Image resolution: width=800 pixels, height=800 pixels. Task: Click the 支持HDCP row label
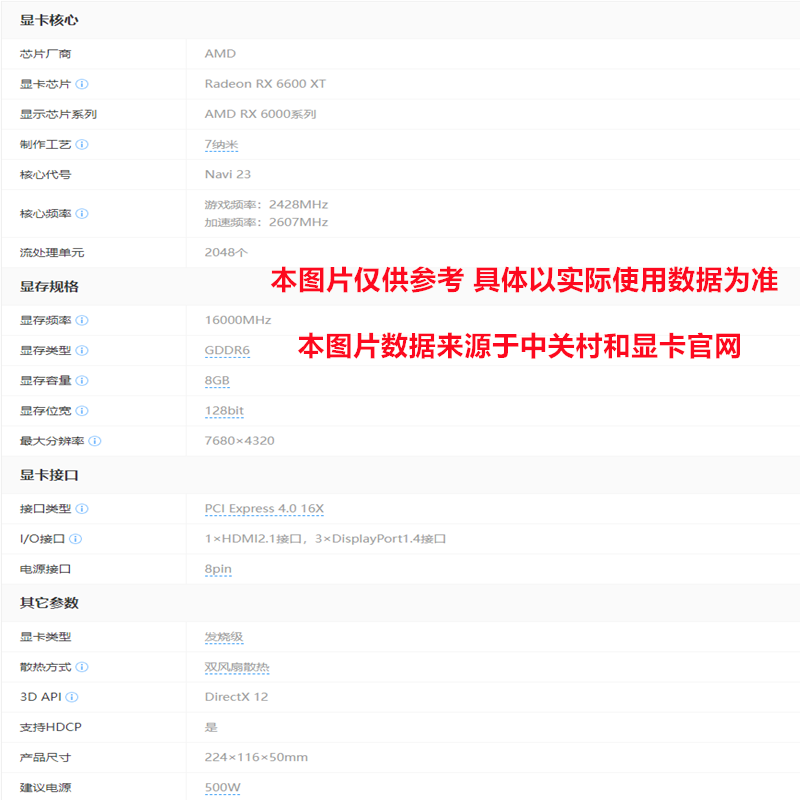click(51, 727)
